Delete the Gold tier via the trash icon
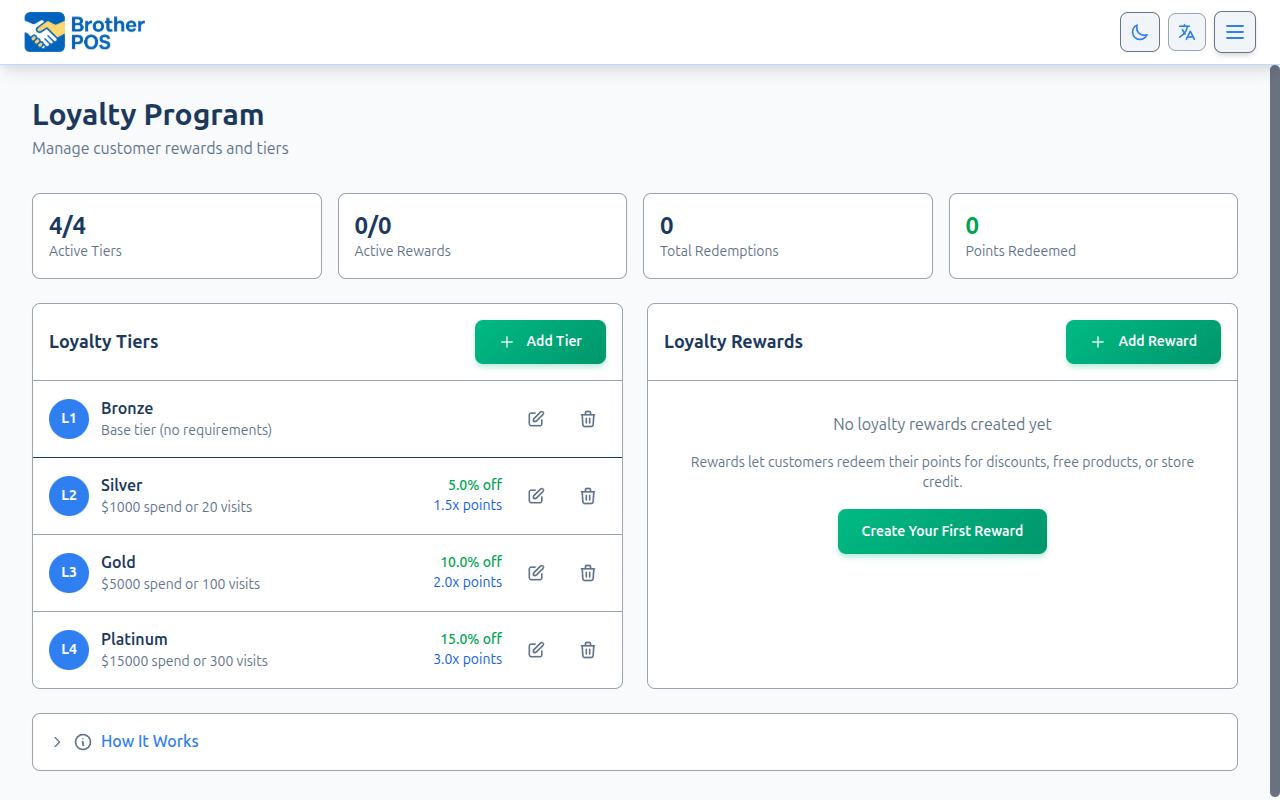The image size is (1280, 800). (587, 573)
